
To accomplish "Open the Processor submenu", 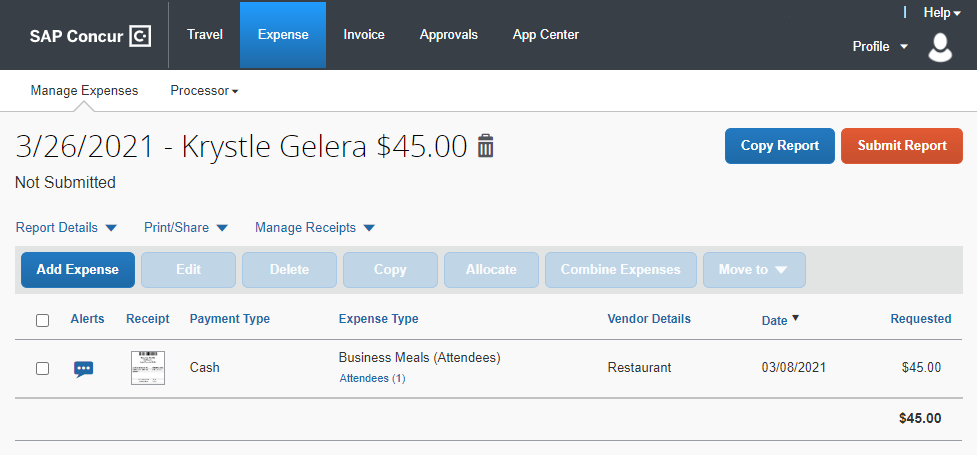I will (204, 91).
